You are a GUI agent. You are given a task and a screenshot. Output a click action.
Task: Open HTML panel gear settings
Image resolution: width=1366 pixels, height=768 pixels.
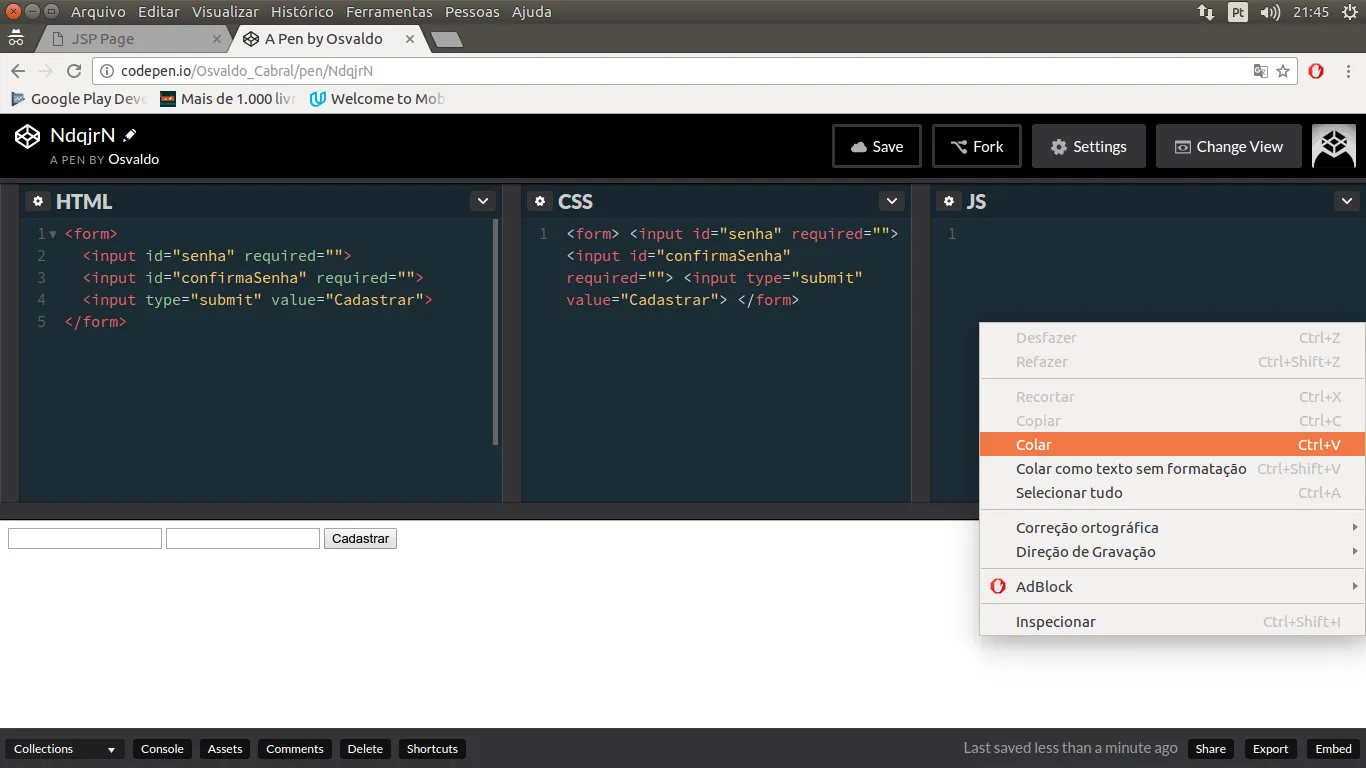click(x=38, y=201)
